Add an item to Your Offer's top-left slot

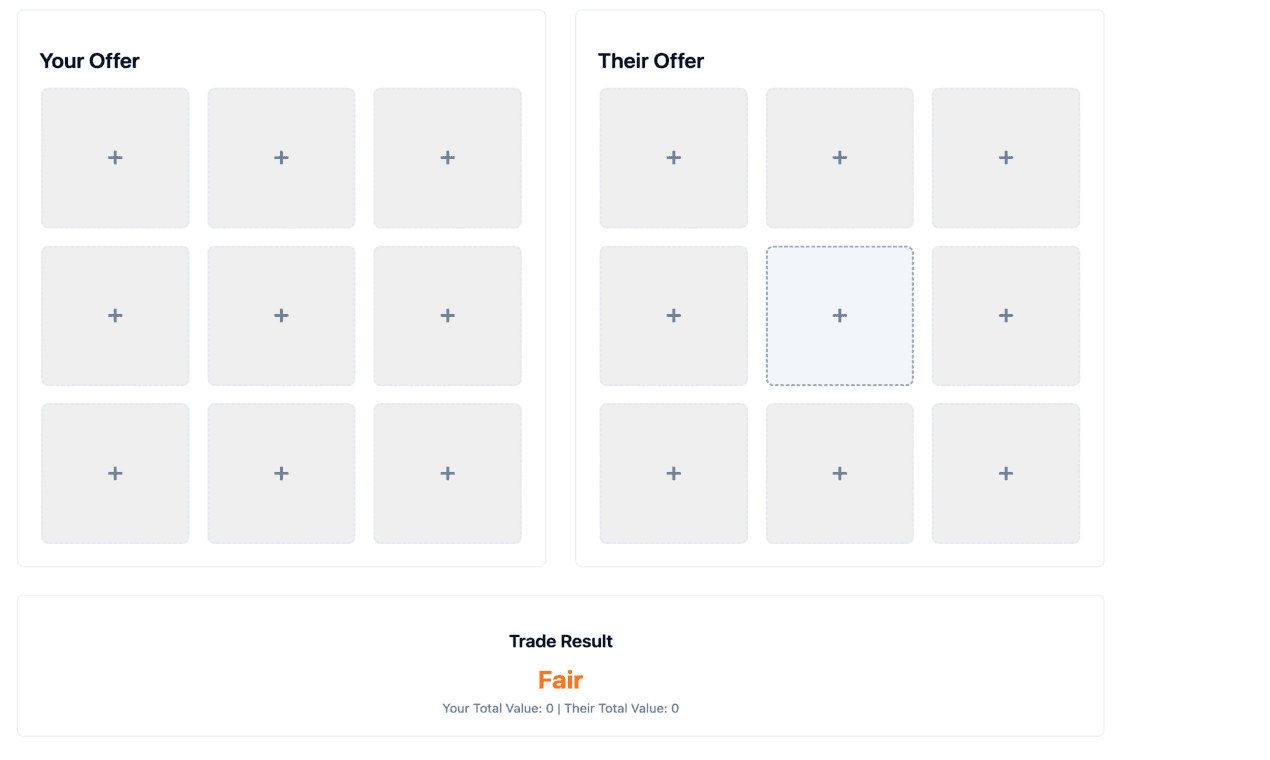click(114, 157)
